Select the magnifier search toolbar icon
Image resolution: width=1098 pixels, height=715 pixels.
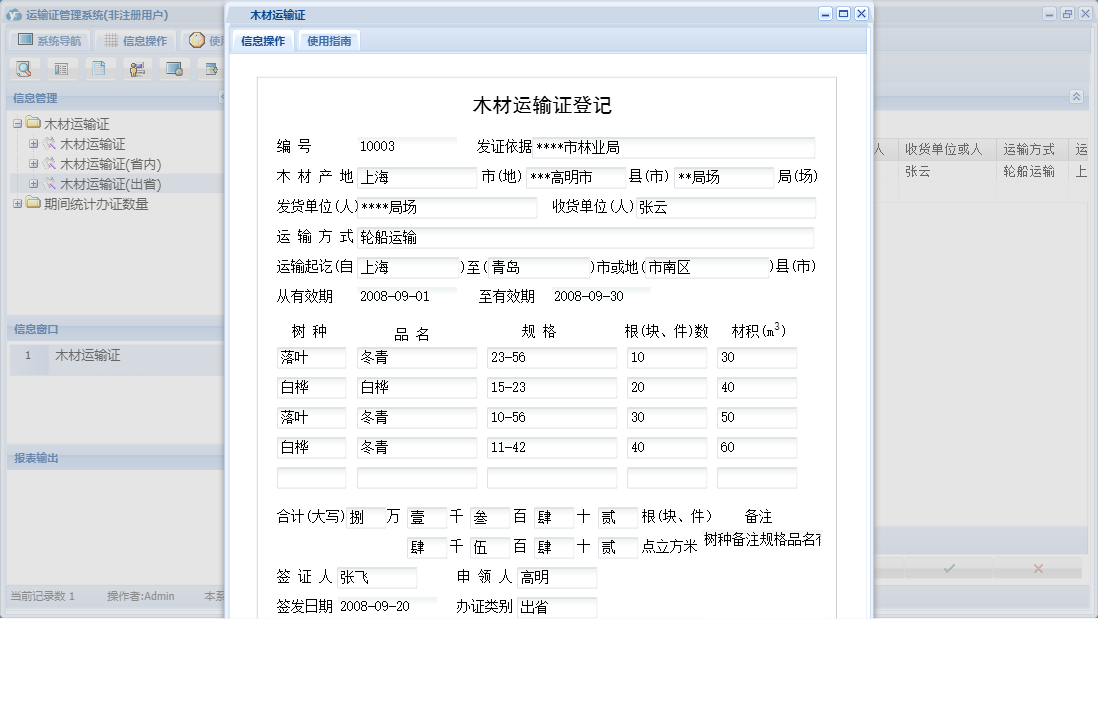[x=24, y=68]
